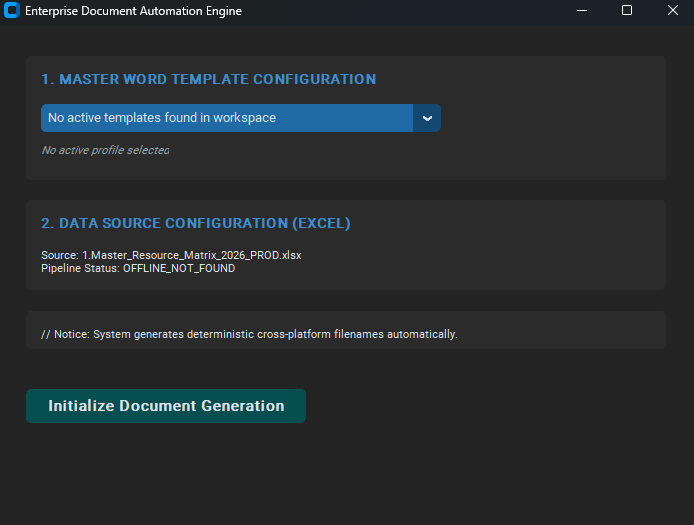Open the template dropdown arrow

(427, 118)
